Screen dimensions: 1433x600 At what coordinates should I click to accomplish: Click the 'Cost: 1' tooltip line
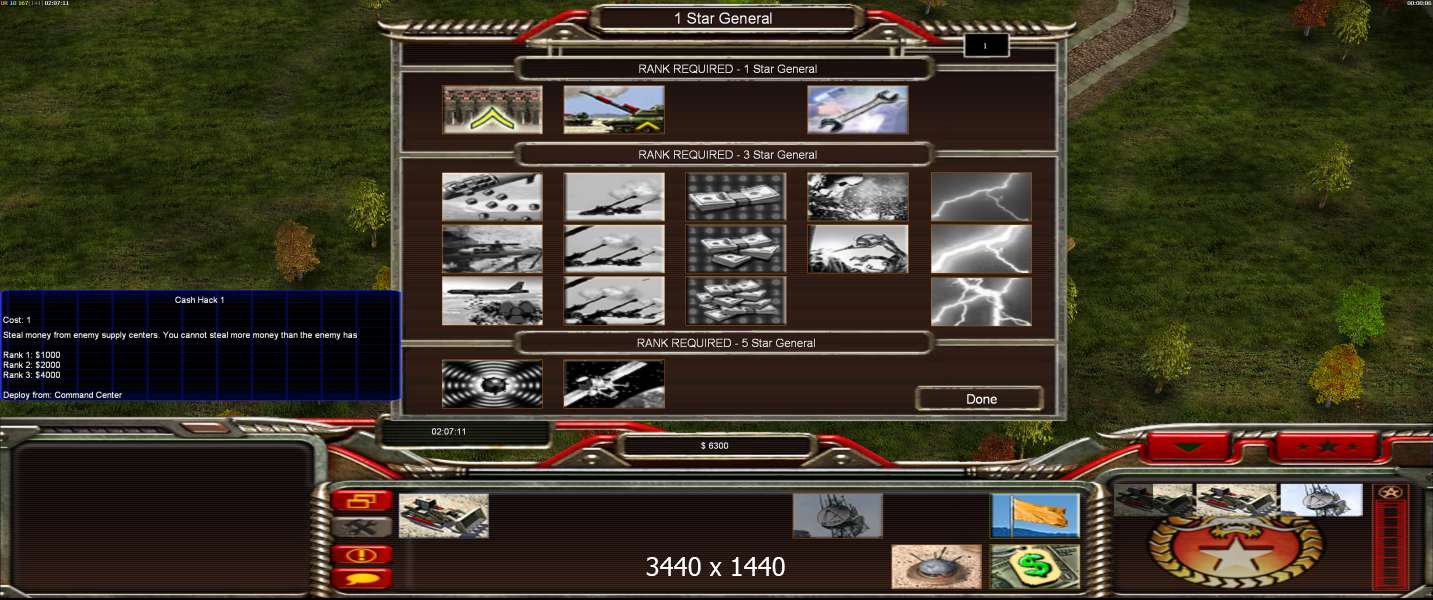point(16,320)
